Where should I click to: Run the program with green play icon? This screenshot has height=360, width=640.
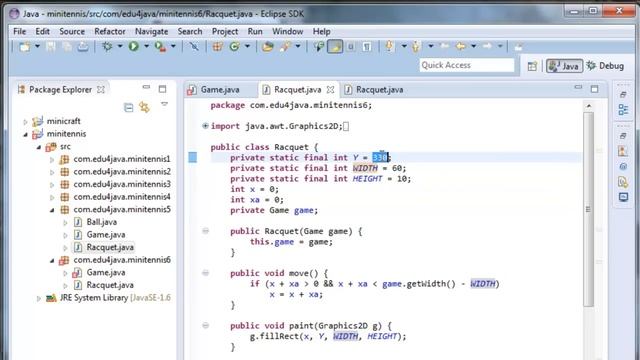pyautogui.click(x=133, y=47)
